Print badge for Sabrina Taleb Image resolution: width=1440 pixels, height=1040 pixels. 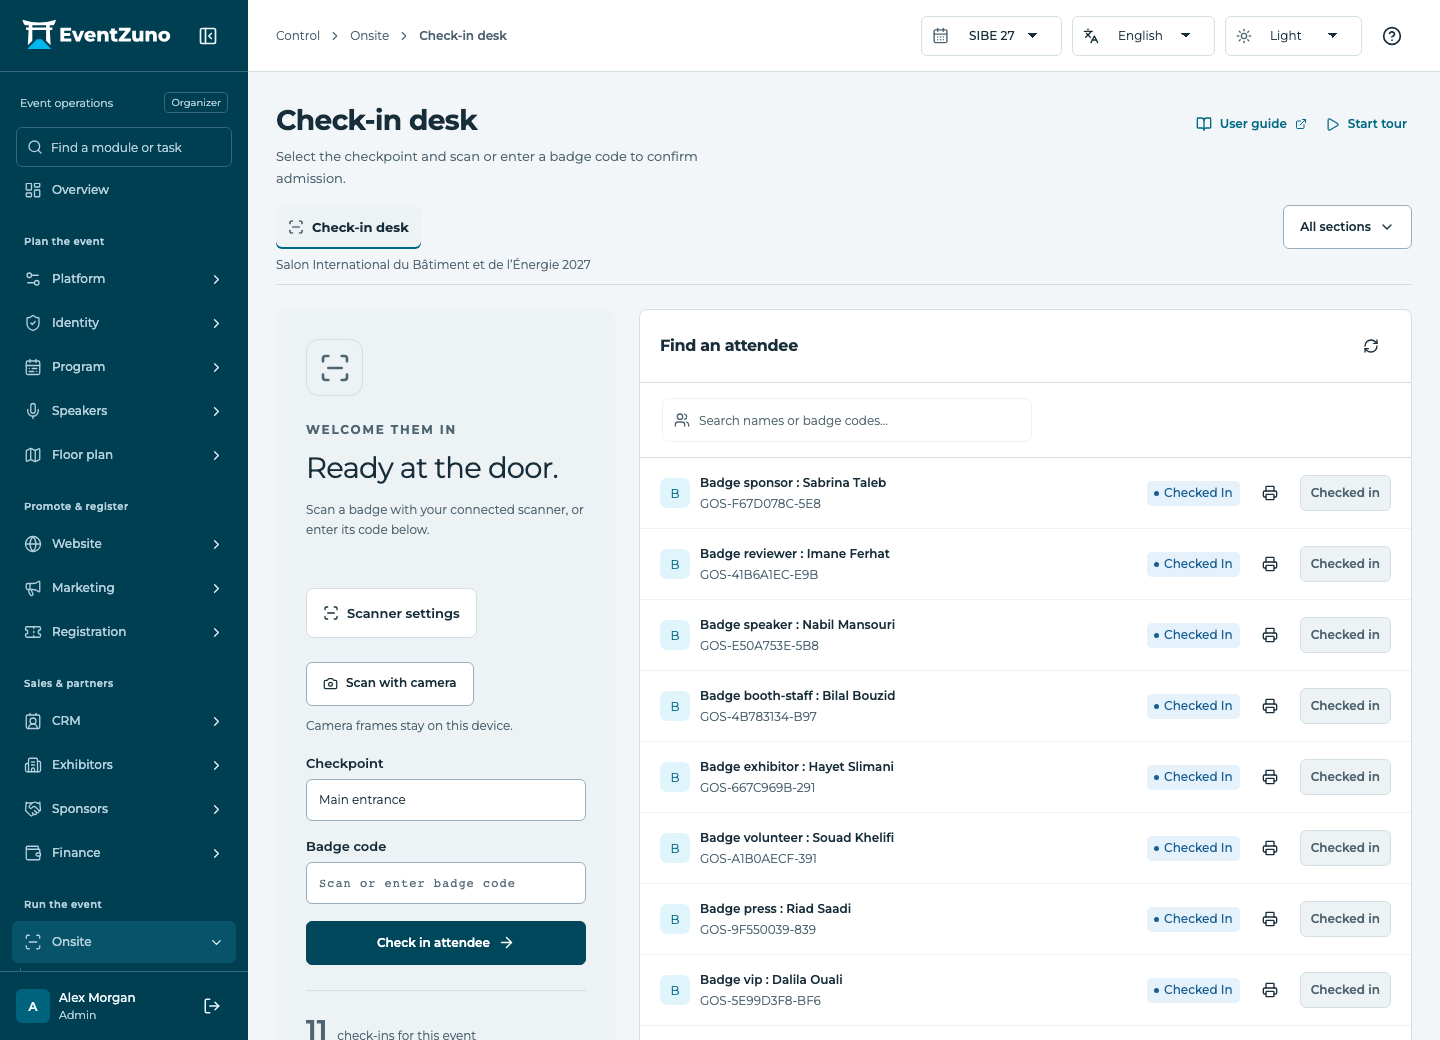coord(1270,493)
